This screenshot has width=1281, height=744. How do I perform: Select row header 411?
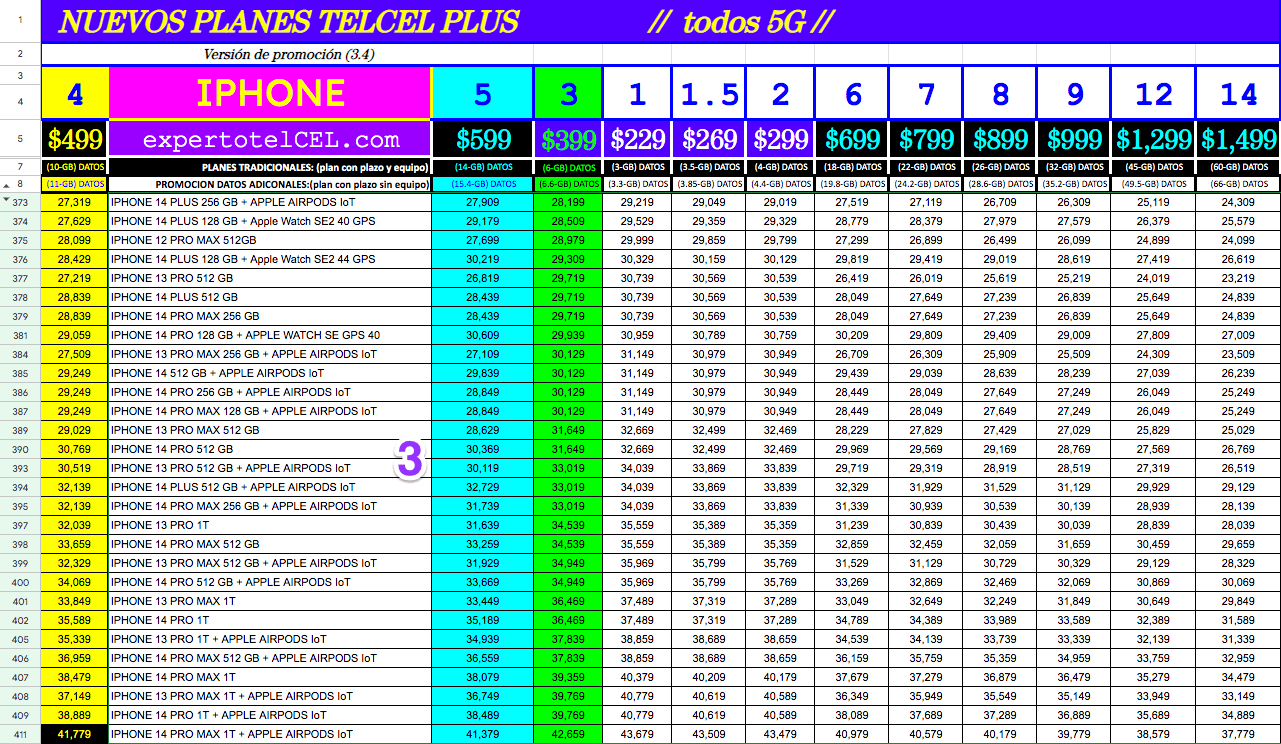[20, 734]
